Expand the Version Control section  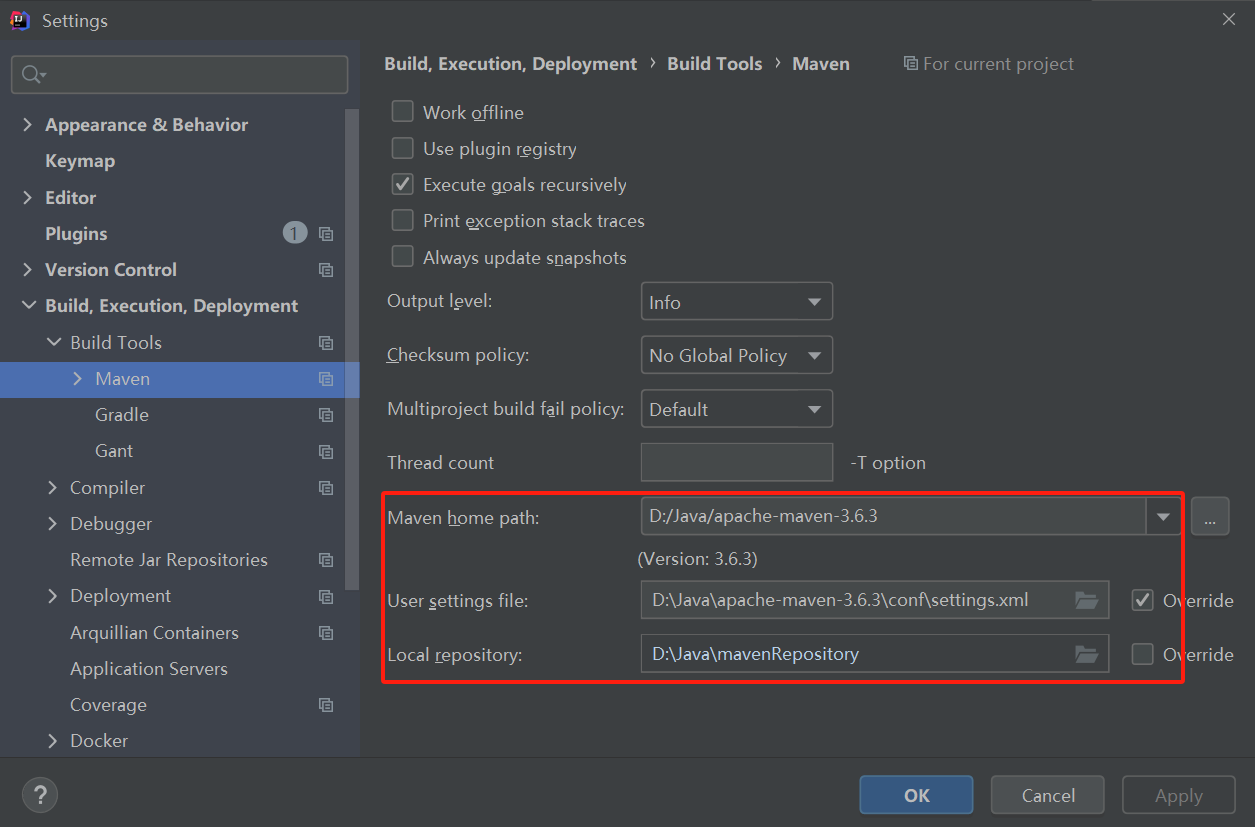(x=27, y=270)
